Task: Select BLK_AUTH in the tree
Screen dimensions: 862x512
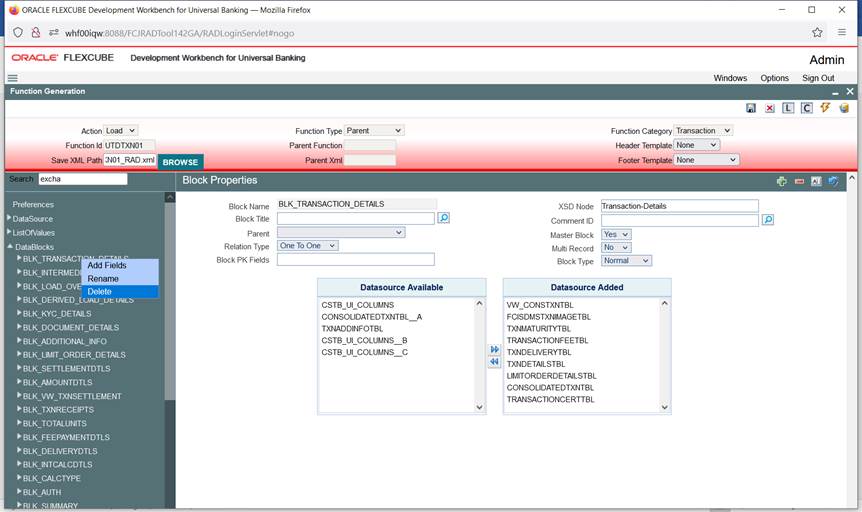Action: pos(42,492)
